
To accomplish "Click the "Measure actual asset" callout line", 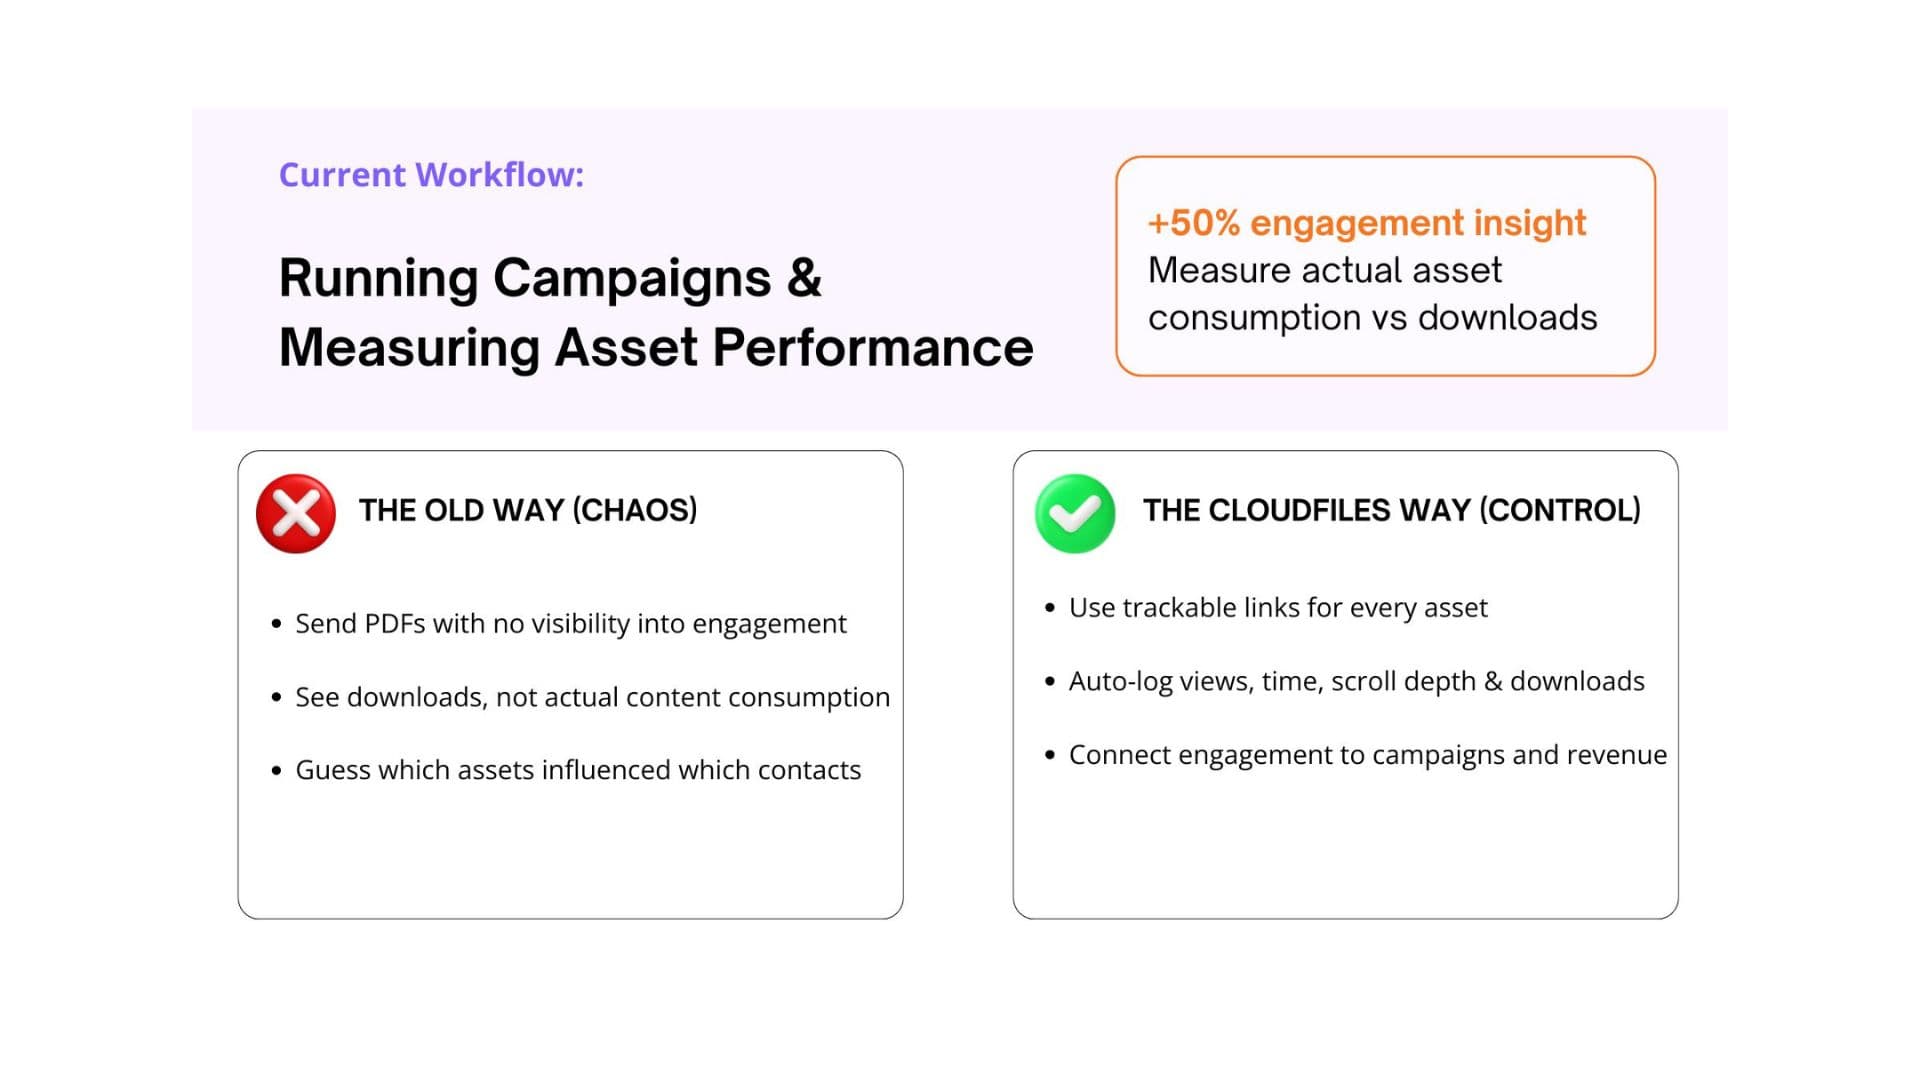I will (x=1324, y=270).
